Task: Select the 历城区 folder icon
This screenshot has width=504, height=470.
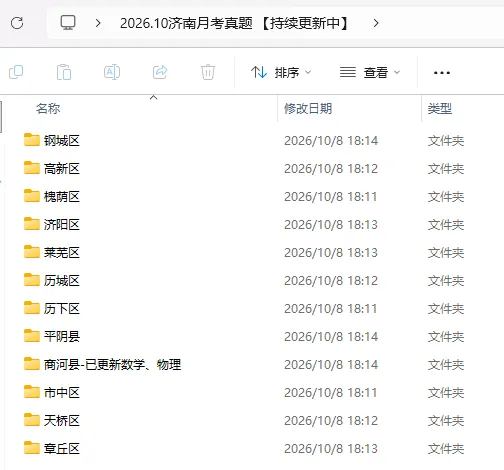Action: click(32, 280)
